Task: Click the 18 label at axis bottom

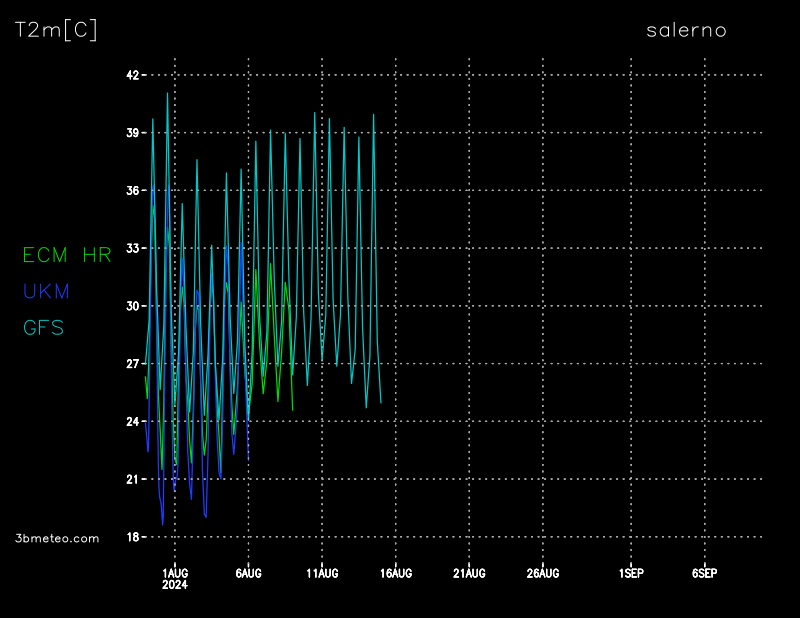Action: tap(132, 537)
